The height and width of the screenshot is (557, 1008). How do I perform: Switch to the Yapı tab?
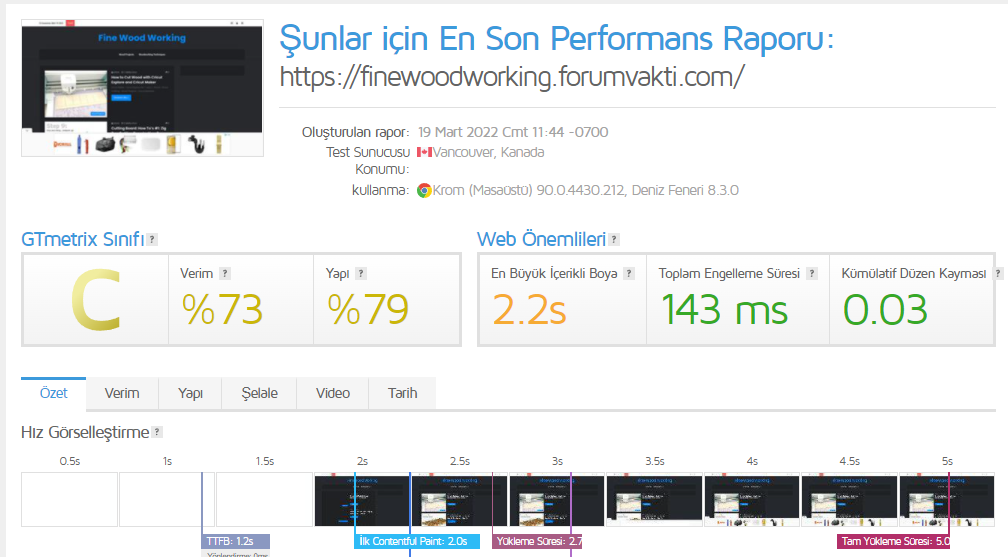(x=190, y=393)
